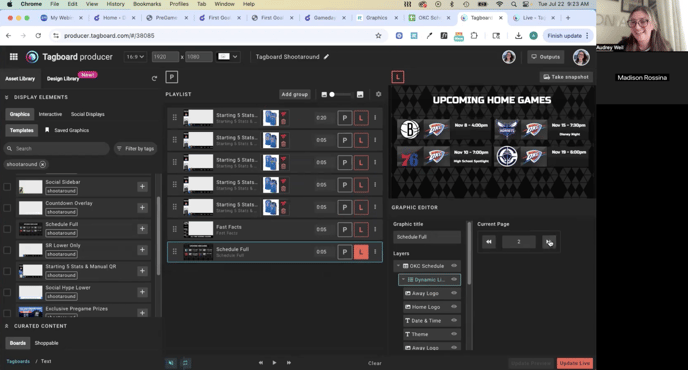
Task: Click Take snapshot button
Action: pyautogui.click(x=566, y=77)
